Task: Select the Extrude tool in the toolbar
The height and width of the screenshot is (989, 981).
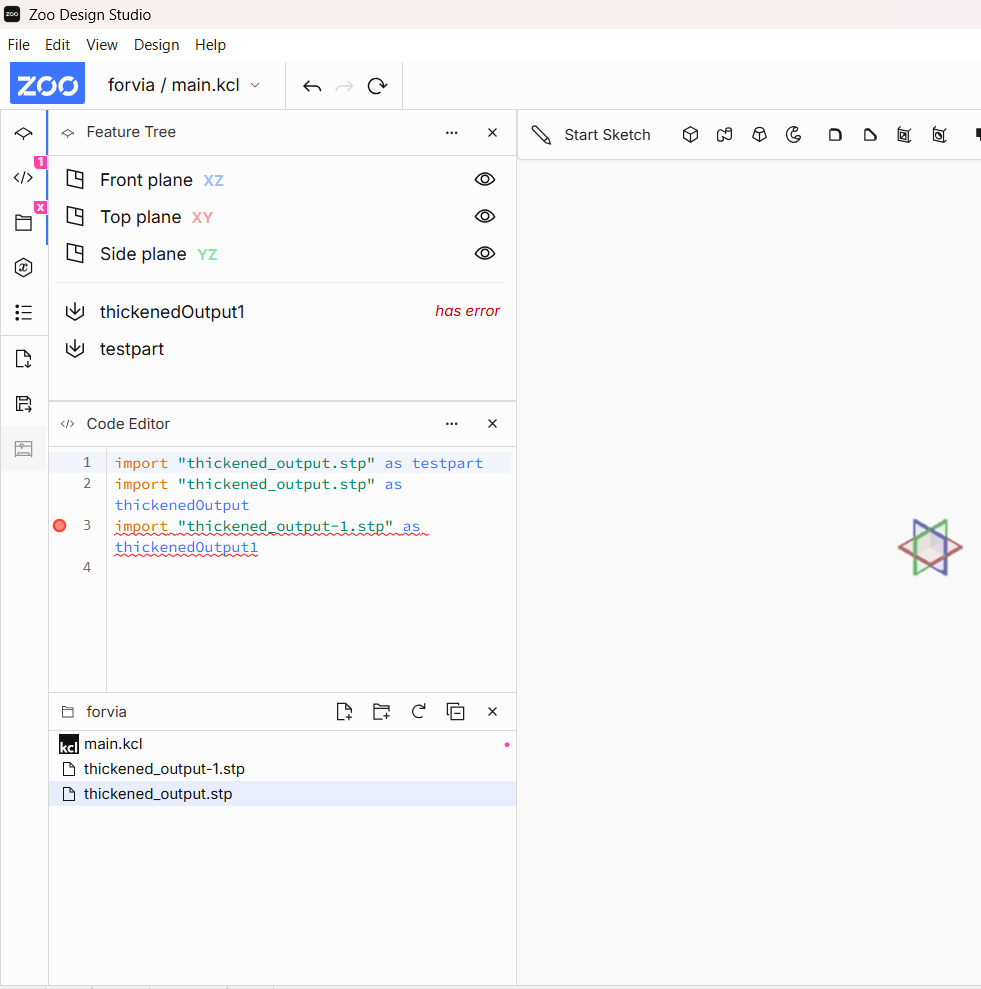Action: pos(690,135)
